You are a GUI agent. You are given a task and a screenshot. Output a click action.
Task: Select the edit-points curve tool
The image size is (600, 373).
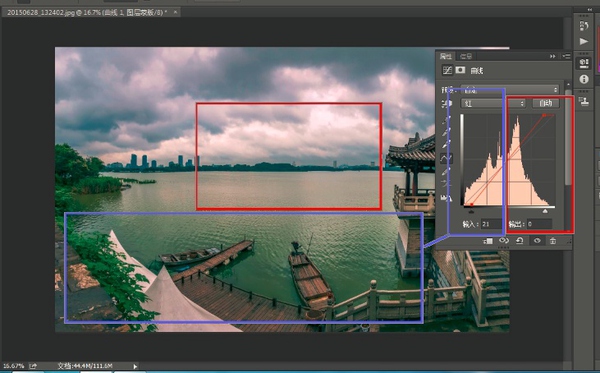(x=446, y=158)
